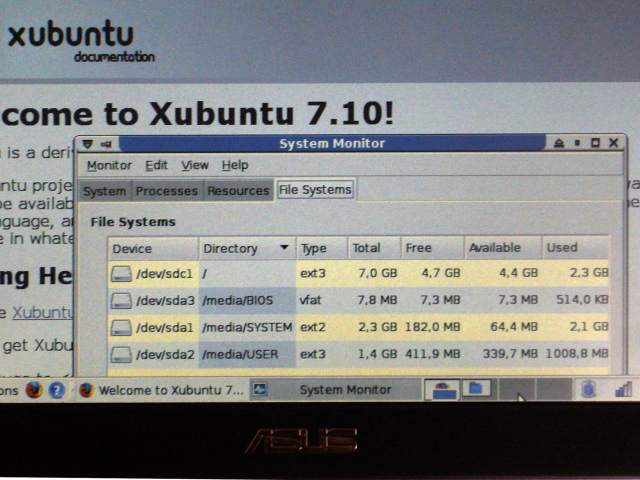Sort by the Free column header
Screen dimensions: 640x480
click(x=433, y=248)
